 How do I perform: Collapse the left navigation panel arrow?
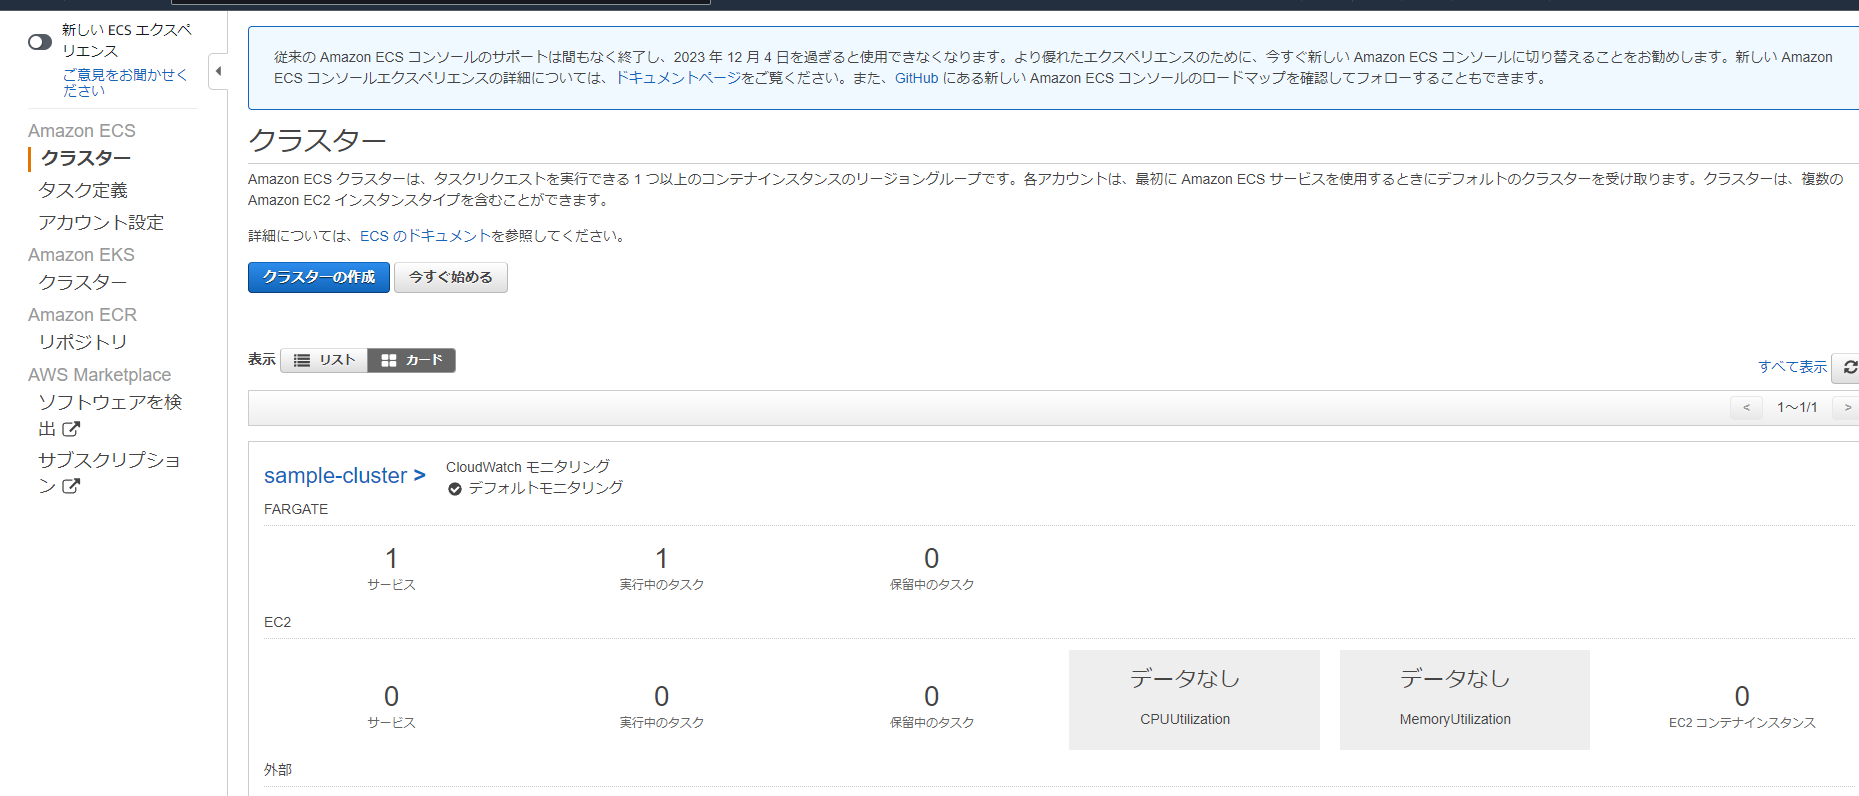(218, 71)
